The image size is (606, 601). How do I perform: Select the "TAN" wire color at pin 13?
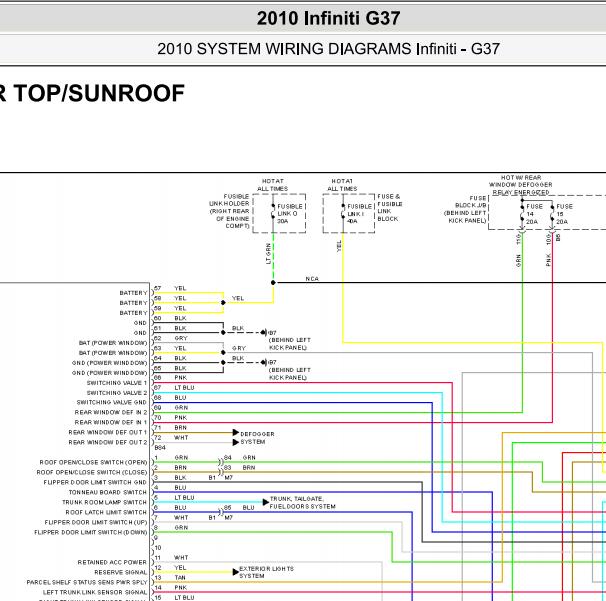click(180, 577)
